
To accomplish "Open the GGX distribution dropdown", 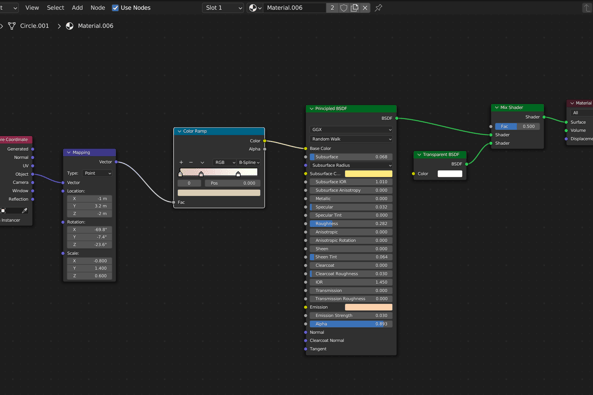I will pyautogui.click(x=351, y=129).
